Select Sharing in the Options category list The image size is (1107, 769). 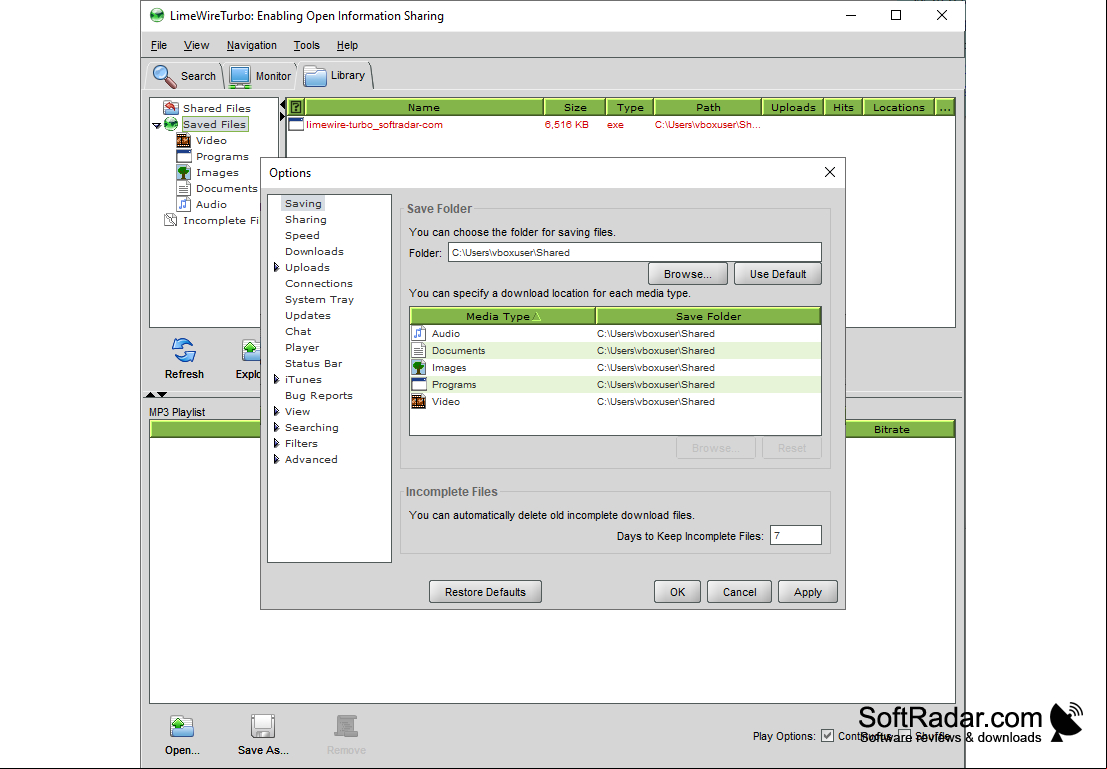[x=306, y=220]
